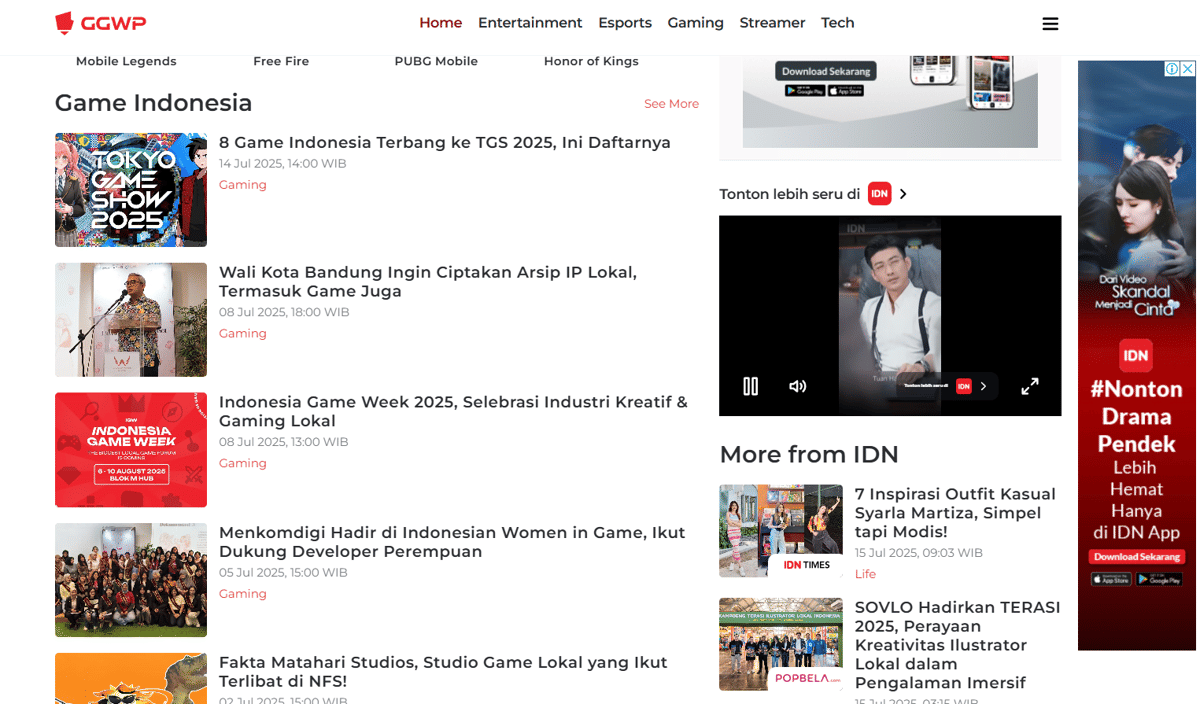Click Google Play badge on side drama ad
Viewport: 1200px width, 704px height.
click(1160, 579)
